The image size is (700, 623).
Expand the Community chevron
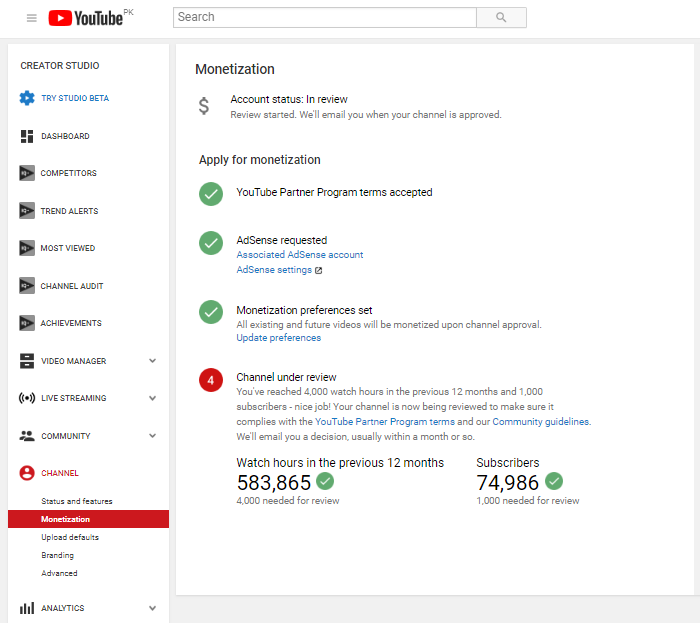point(153,436)
